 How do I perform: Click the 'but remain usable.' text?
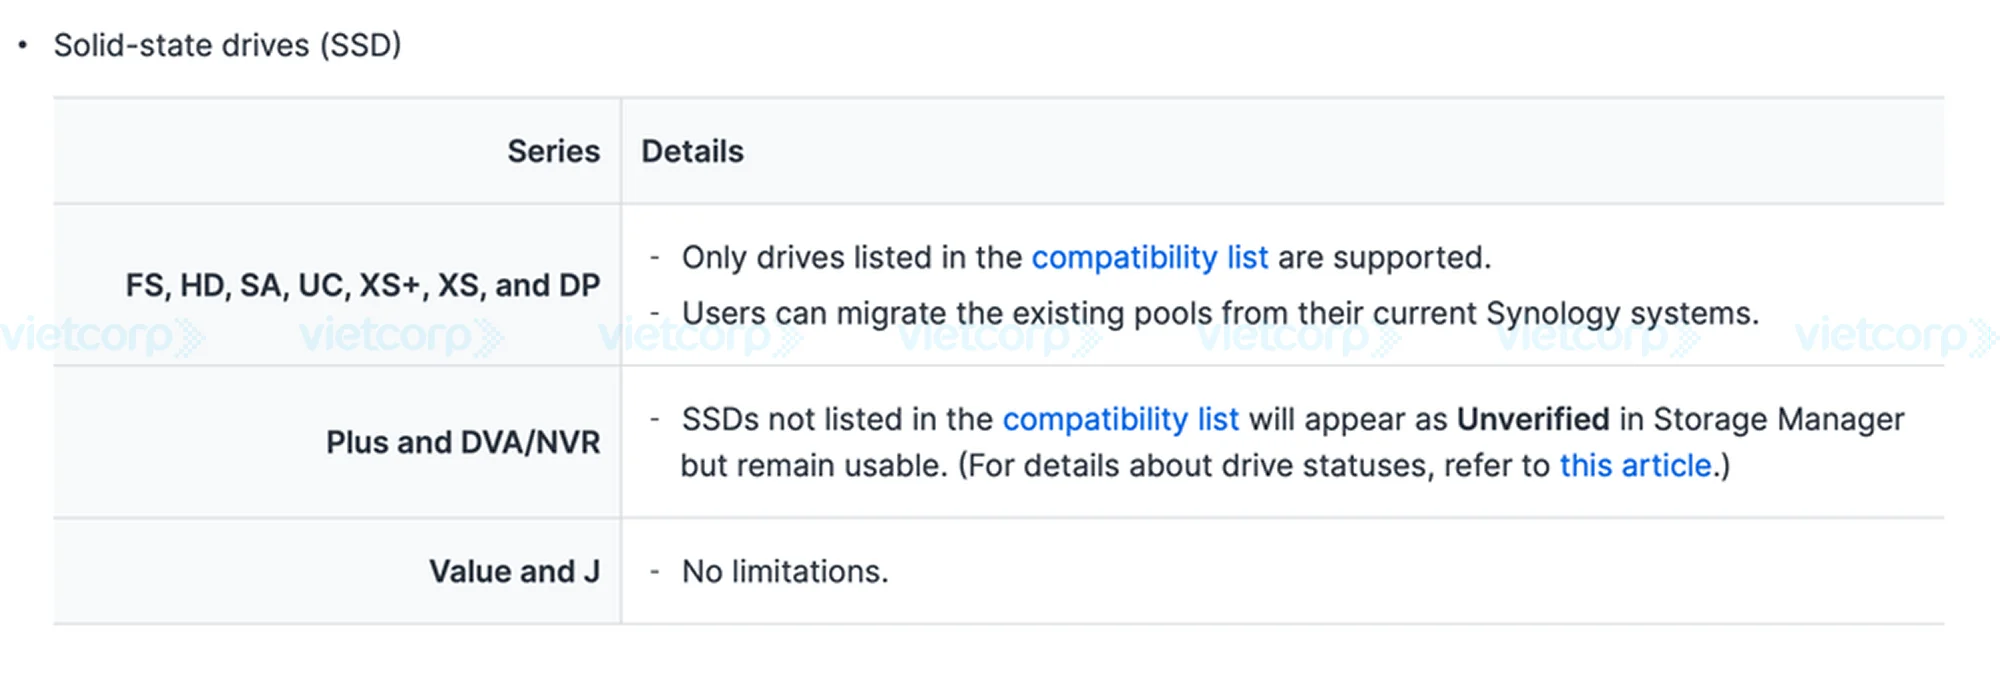point(813,466)
